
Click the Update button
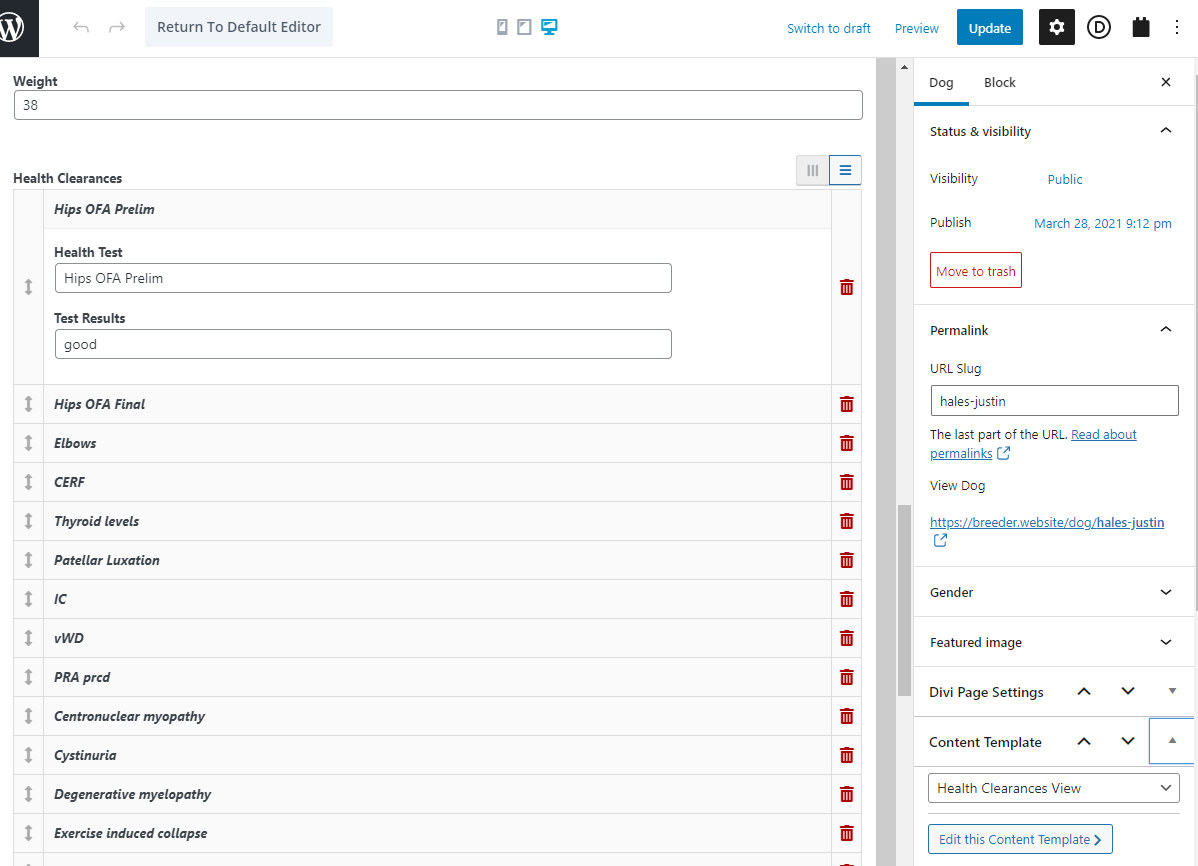(989, 28)
